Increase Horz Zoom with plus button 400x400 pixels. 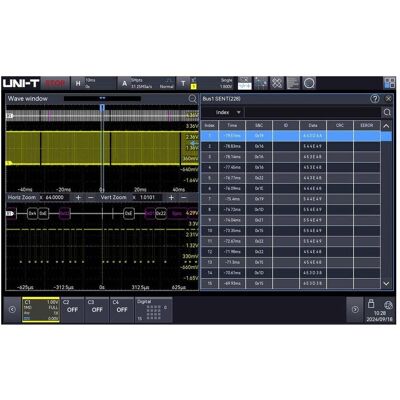click(x=78, y=198)
